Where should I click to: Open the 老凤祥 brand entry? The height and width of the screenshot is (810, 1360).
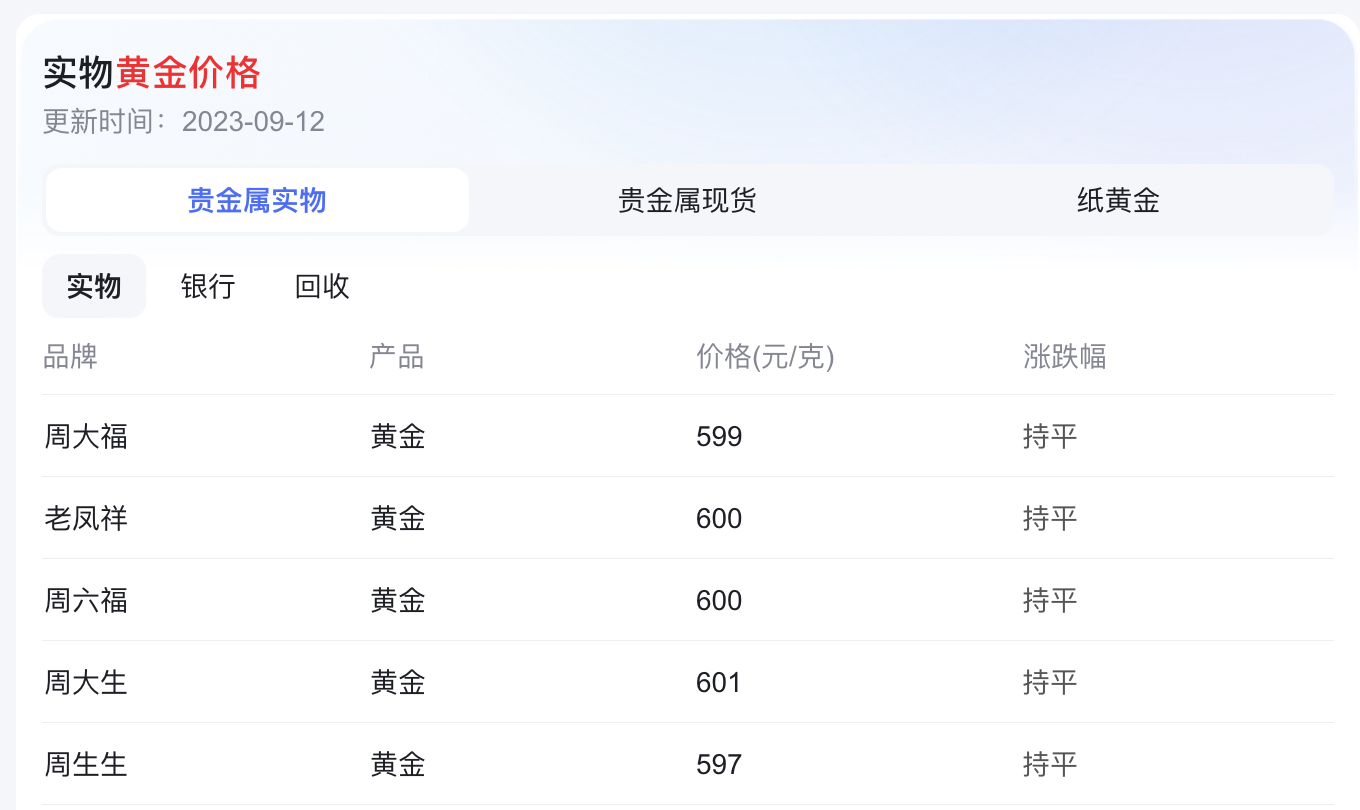[x=86, y=518]
